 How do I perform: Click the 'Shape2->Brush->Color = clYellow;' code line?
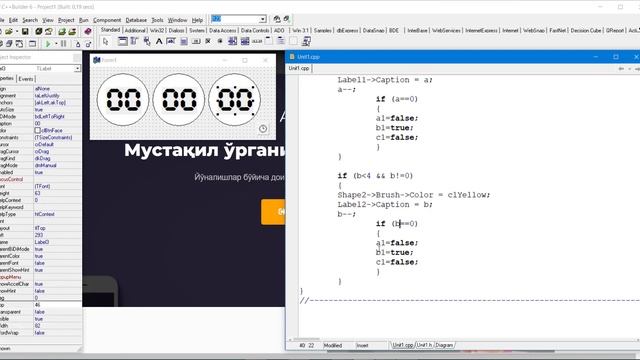414,195
